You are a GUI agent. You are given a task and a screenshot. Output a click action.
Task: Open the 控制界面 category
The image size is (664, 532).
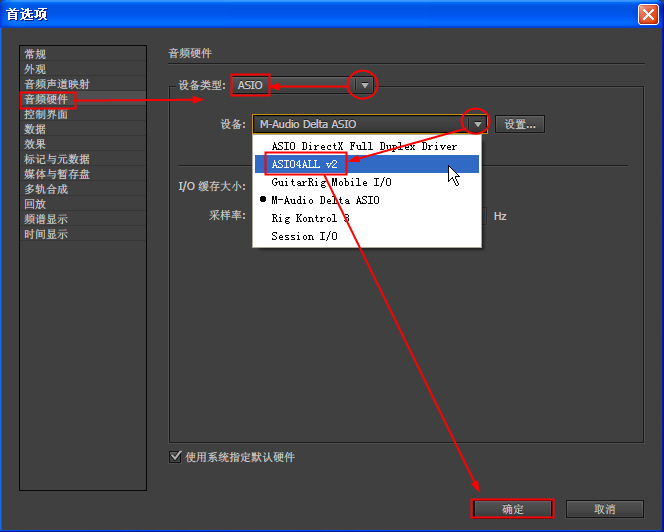83,114
